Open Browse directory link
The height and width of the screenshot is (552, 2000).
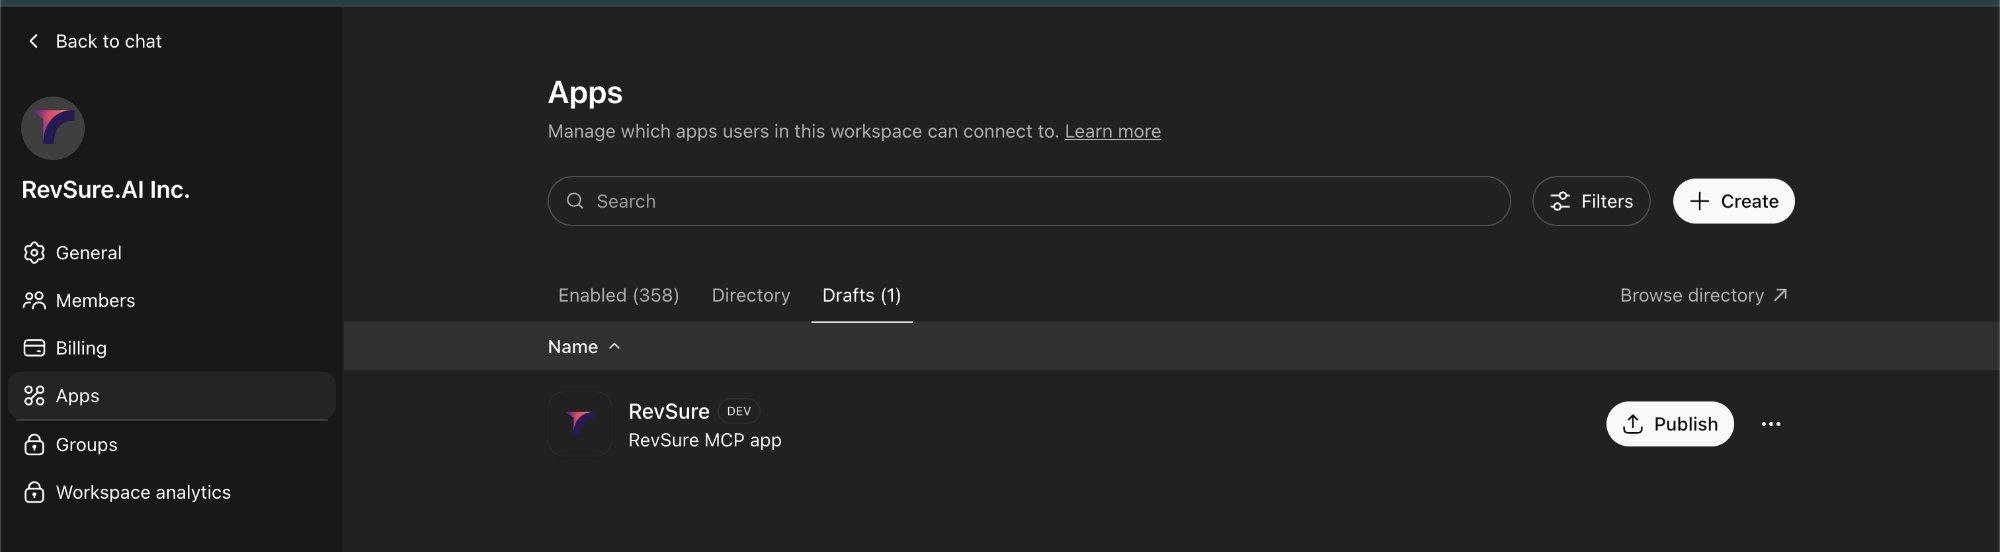click(x=1703, y=296)
